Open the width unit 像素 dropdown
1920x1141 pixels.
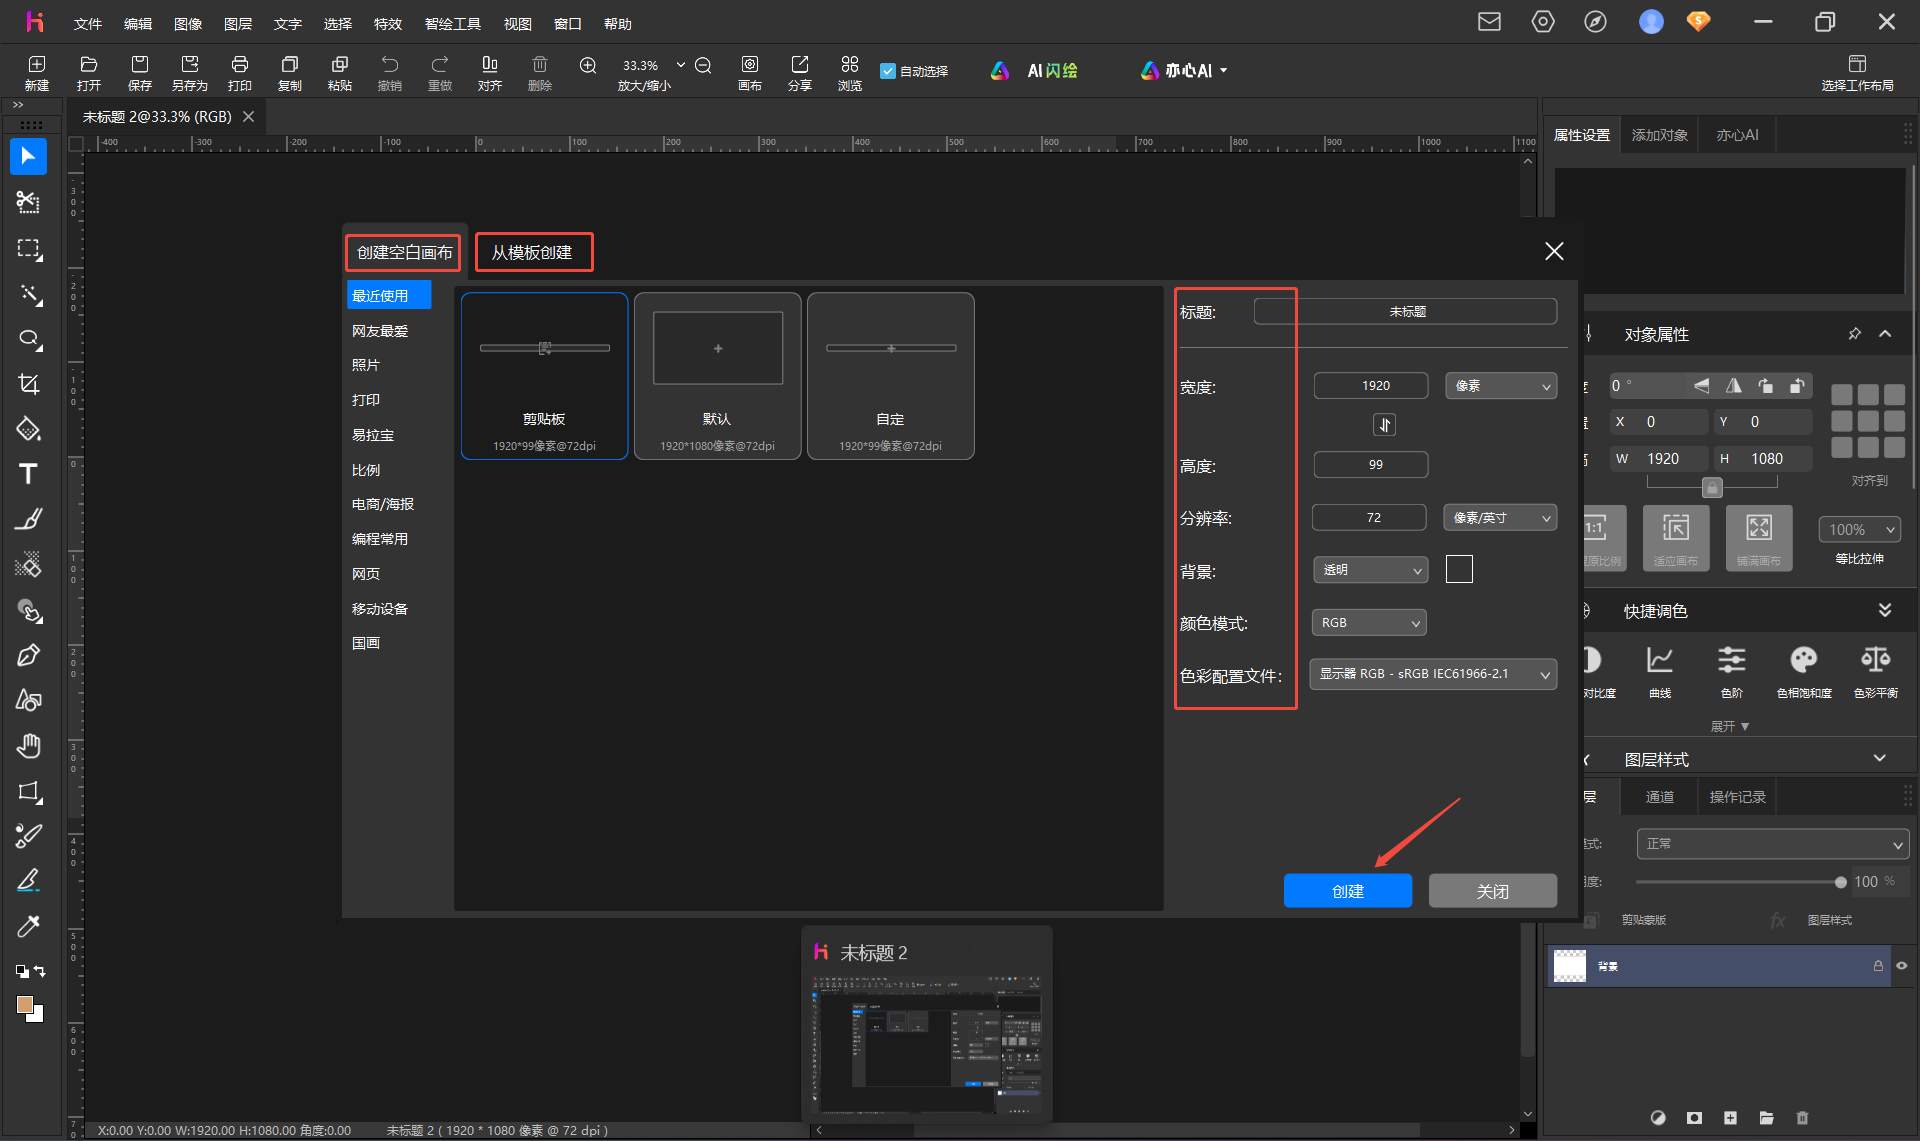(1501, 386)
